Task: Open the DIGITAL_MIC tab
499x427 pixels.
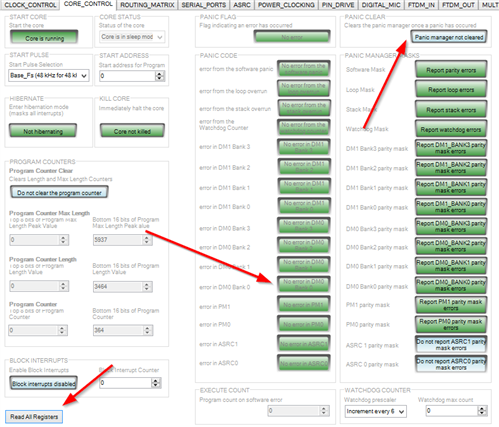Action: coord(381,5)
